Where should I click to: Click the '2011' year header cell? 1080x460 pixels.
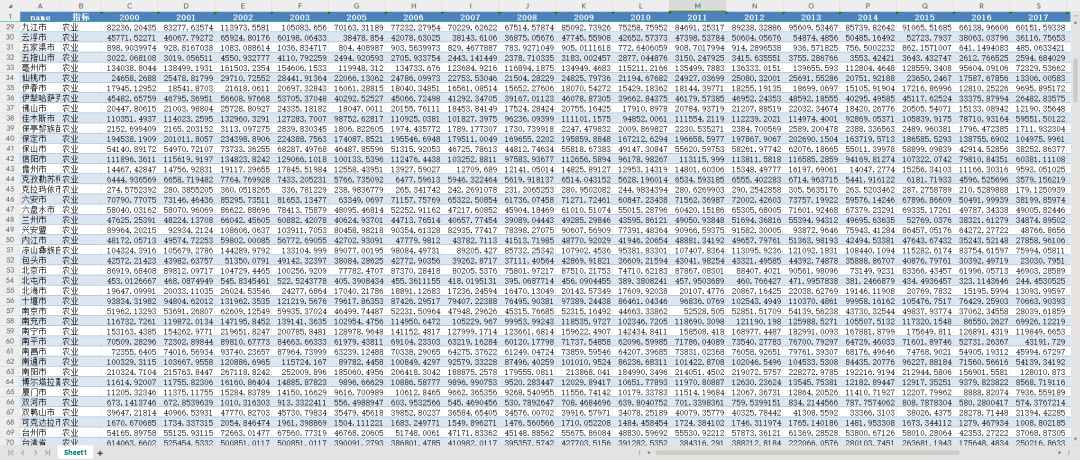(697, 17)
